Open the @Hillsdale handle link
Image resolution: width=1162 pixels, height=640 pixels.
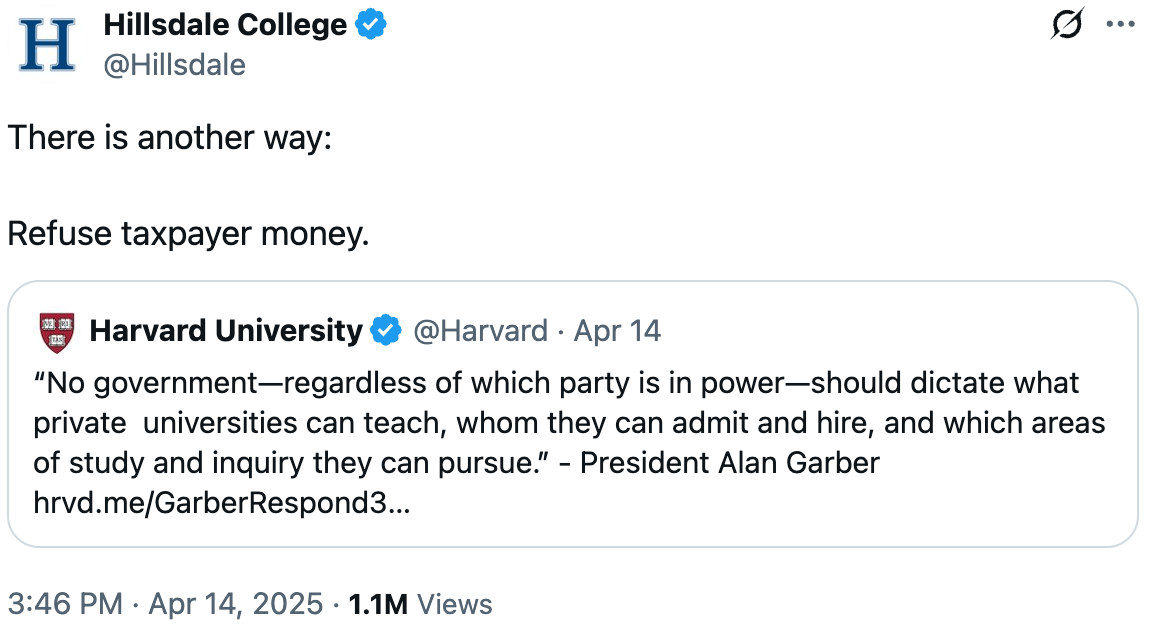click(x=175, y=65)
